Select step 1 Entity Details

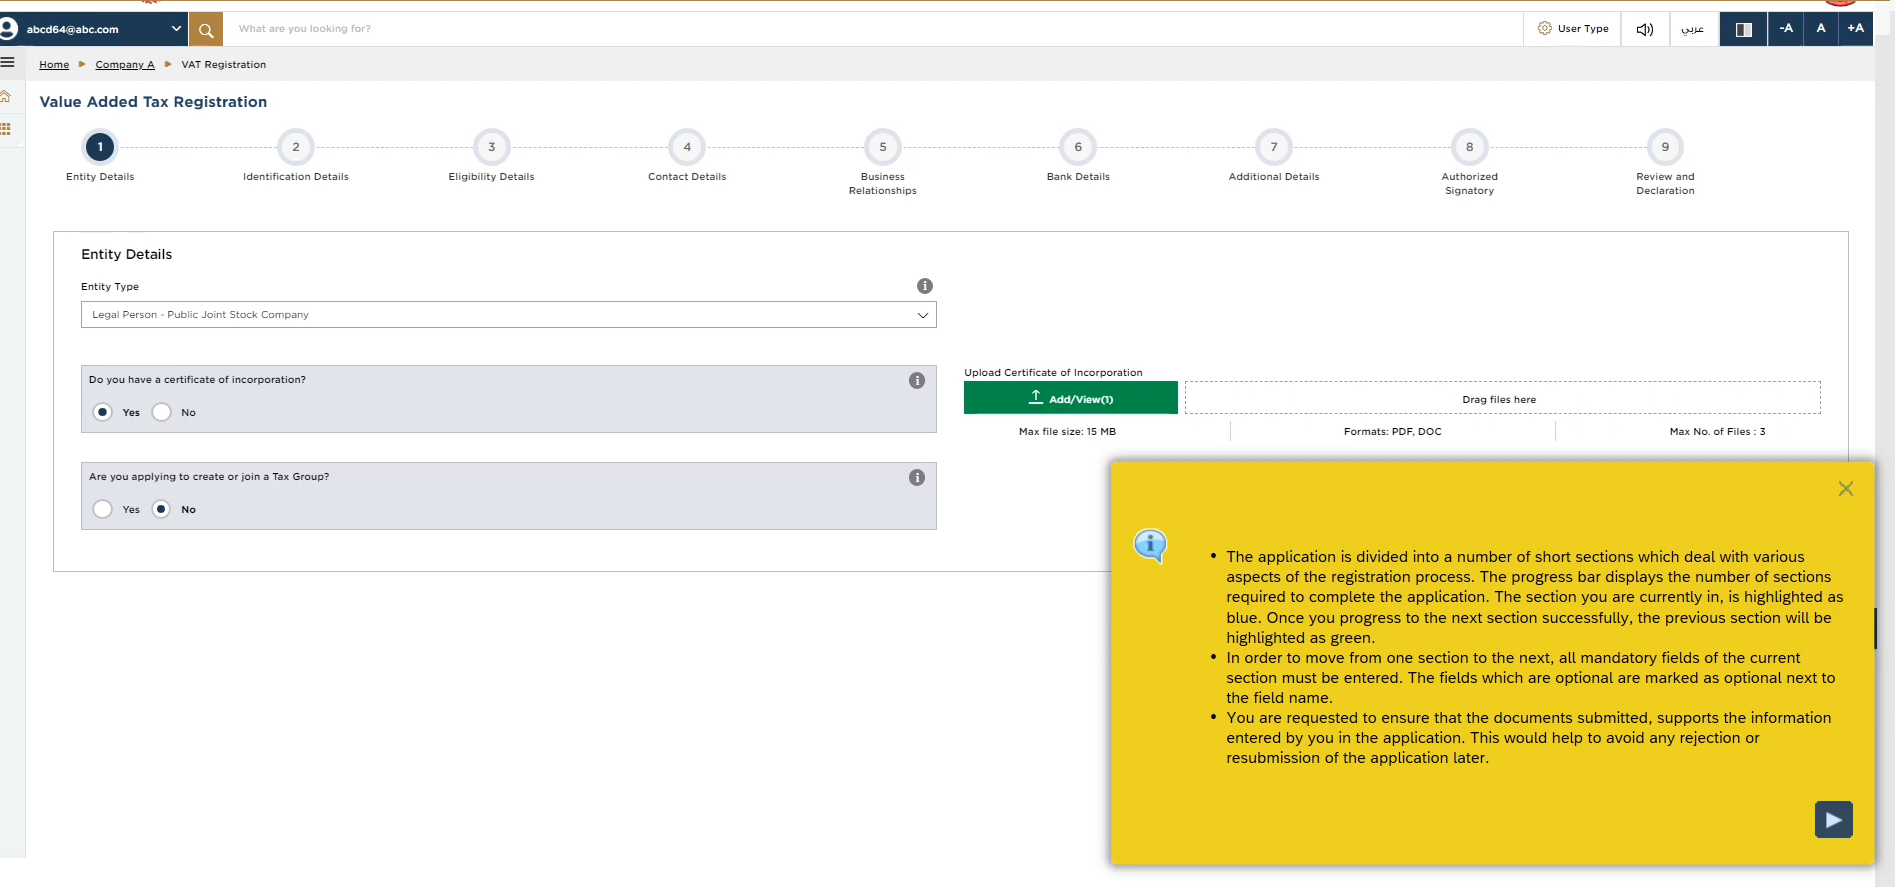click(x=100, y=147)
